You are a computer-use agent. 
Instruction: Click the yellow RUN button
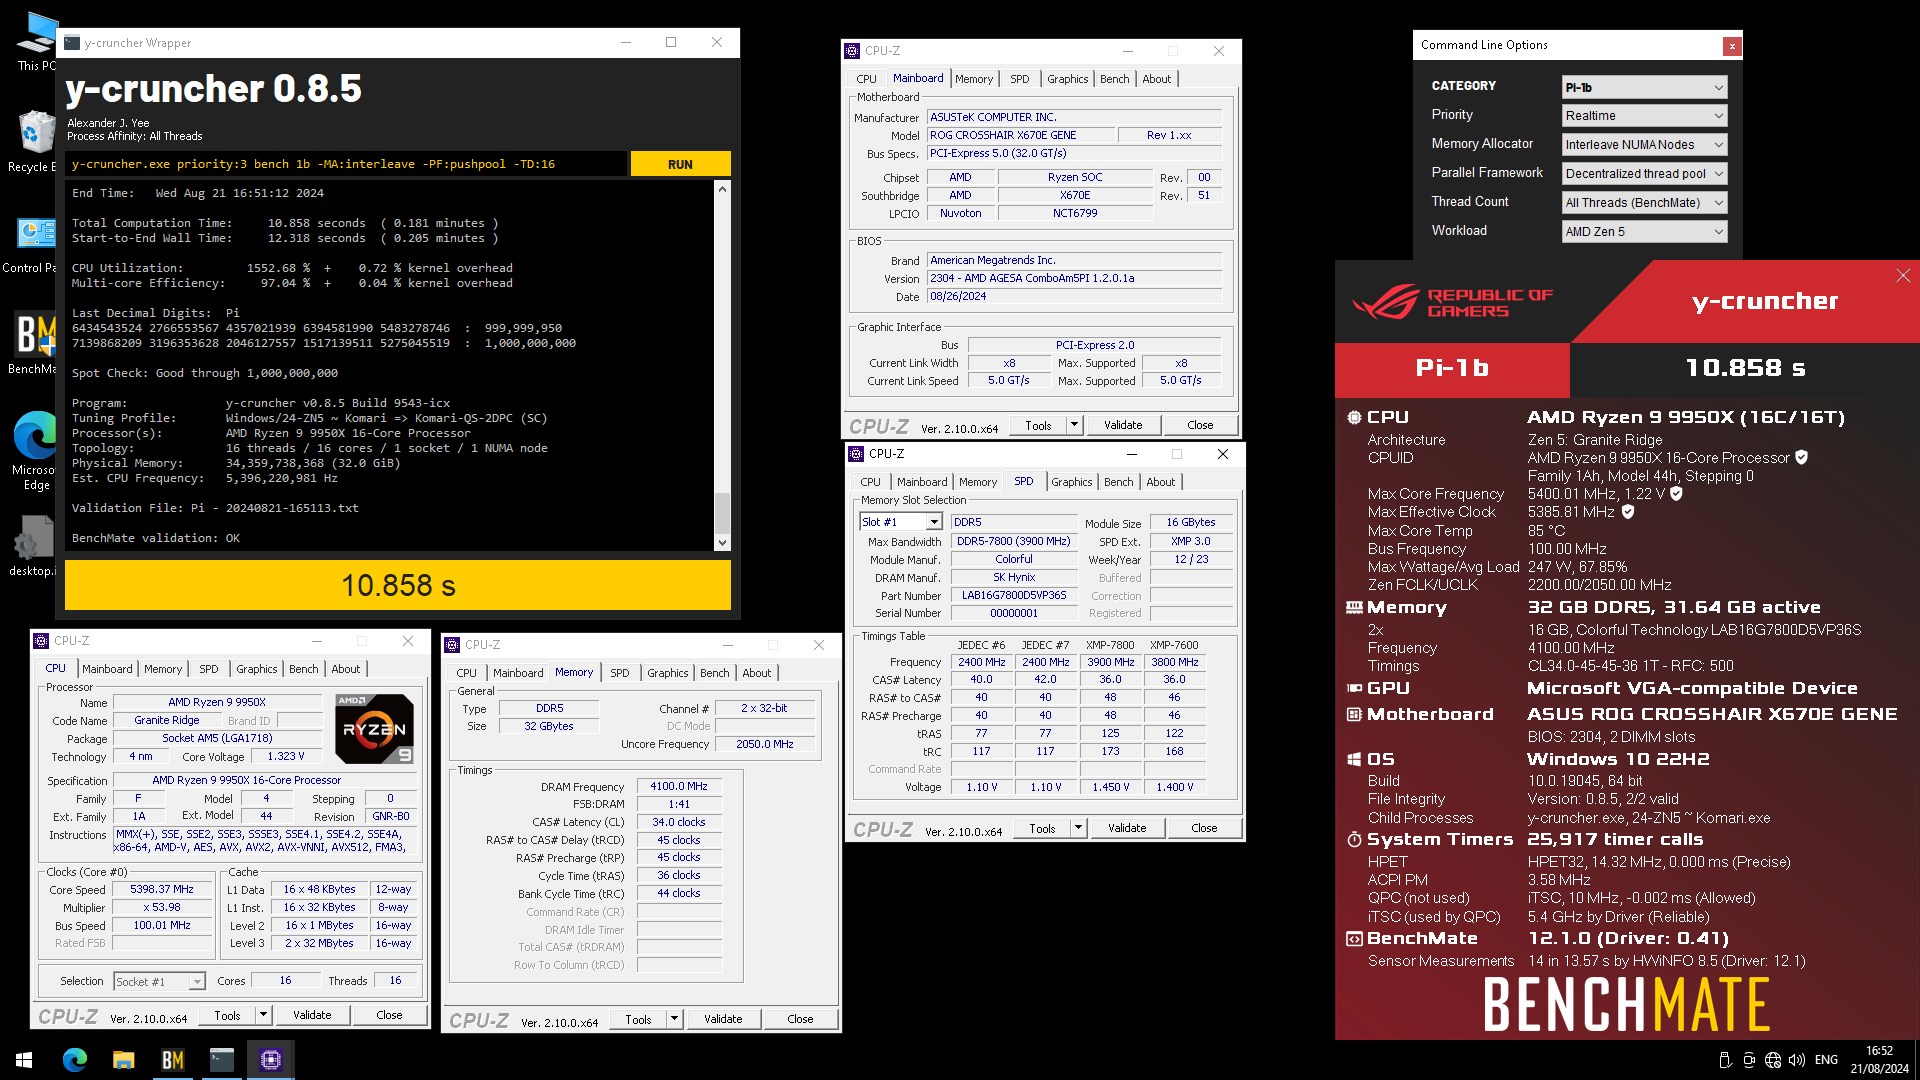[x=680, y=164]
